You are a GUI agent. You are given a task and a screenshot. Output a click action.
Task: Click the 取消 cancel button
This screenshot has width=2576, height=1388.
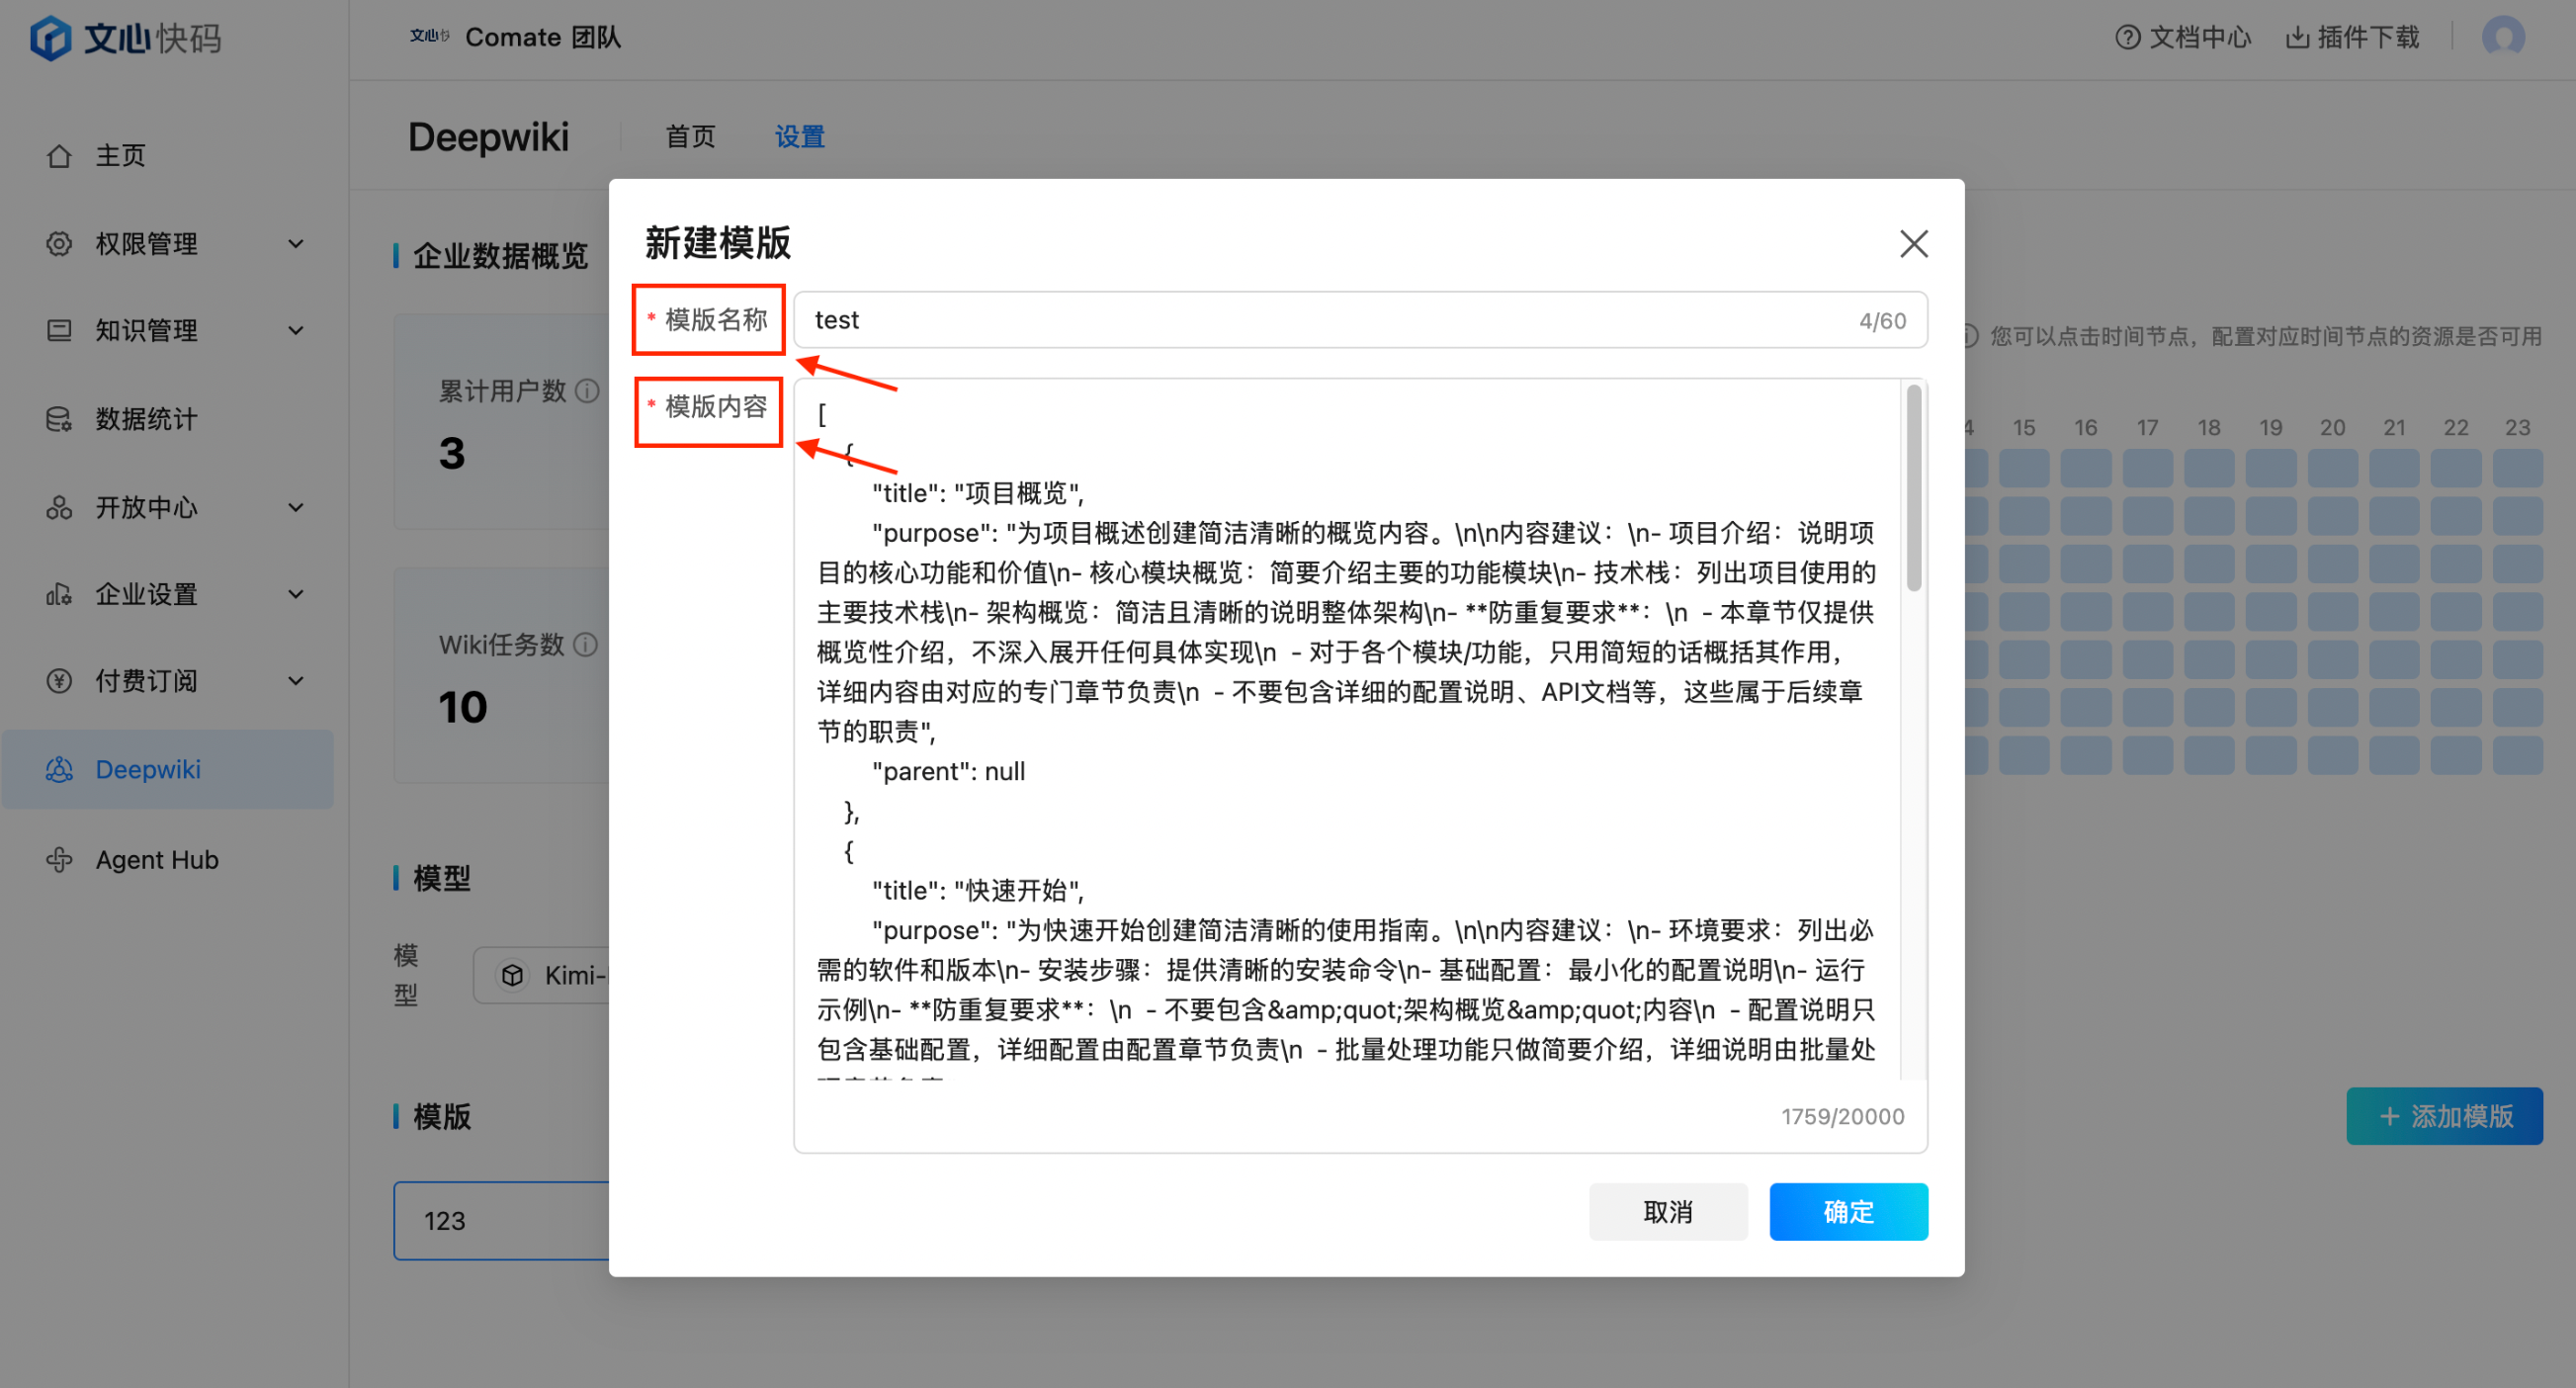coord(1668,1212)
